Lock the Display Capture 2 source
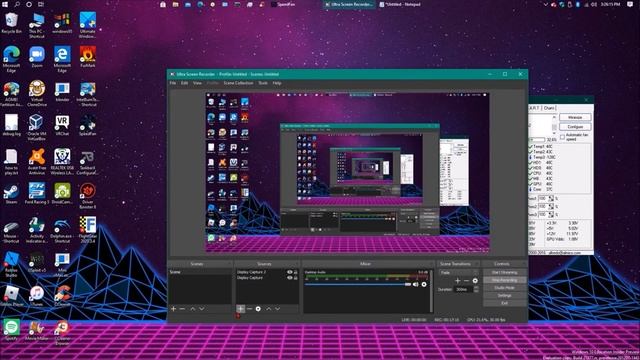 [x=296, y=272]
